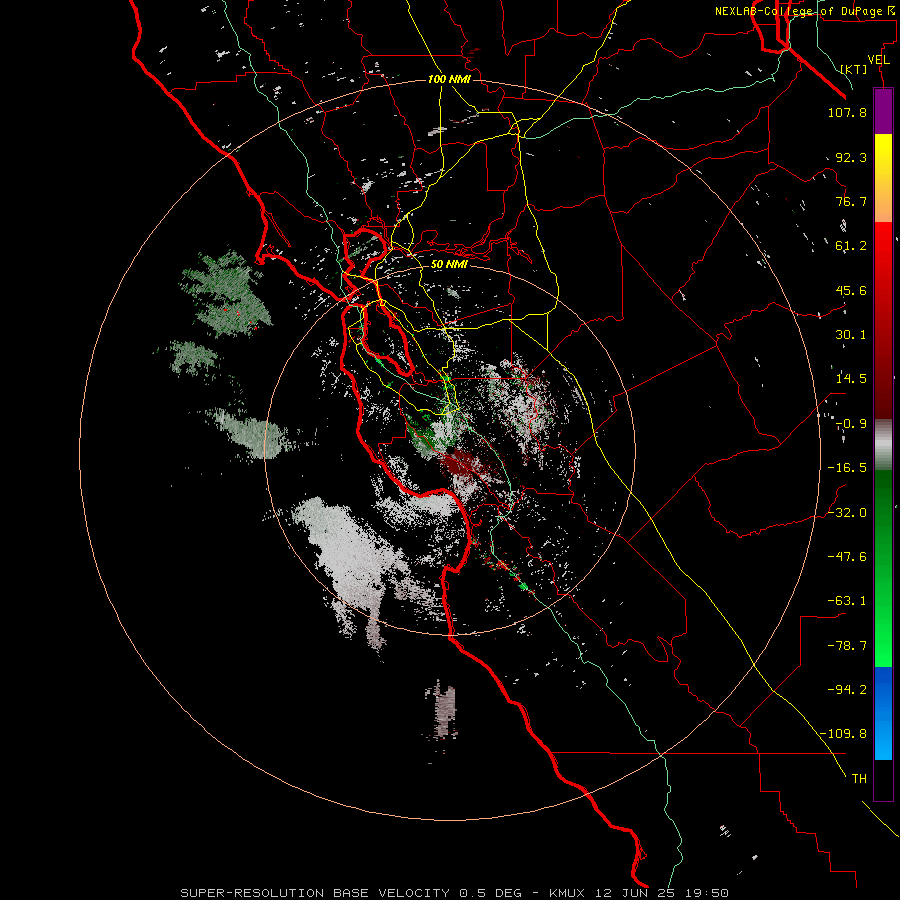Screen dimensions: 900x900
Task: Select the -78.7 velocity scale value
Action: 847,646
